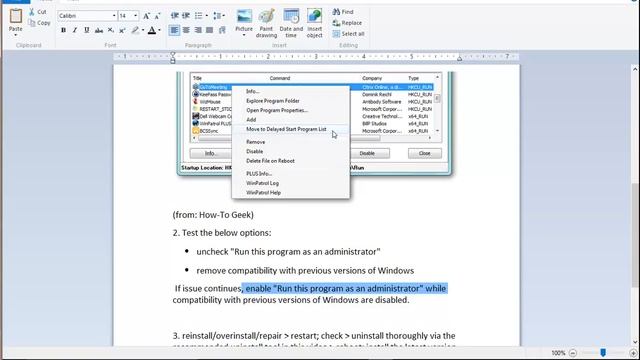This screenshot has height=360, width=640.
Task: Click the "remove compatibility with previous versions" bullet
Action: 305,270
